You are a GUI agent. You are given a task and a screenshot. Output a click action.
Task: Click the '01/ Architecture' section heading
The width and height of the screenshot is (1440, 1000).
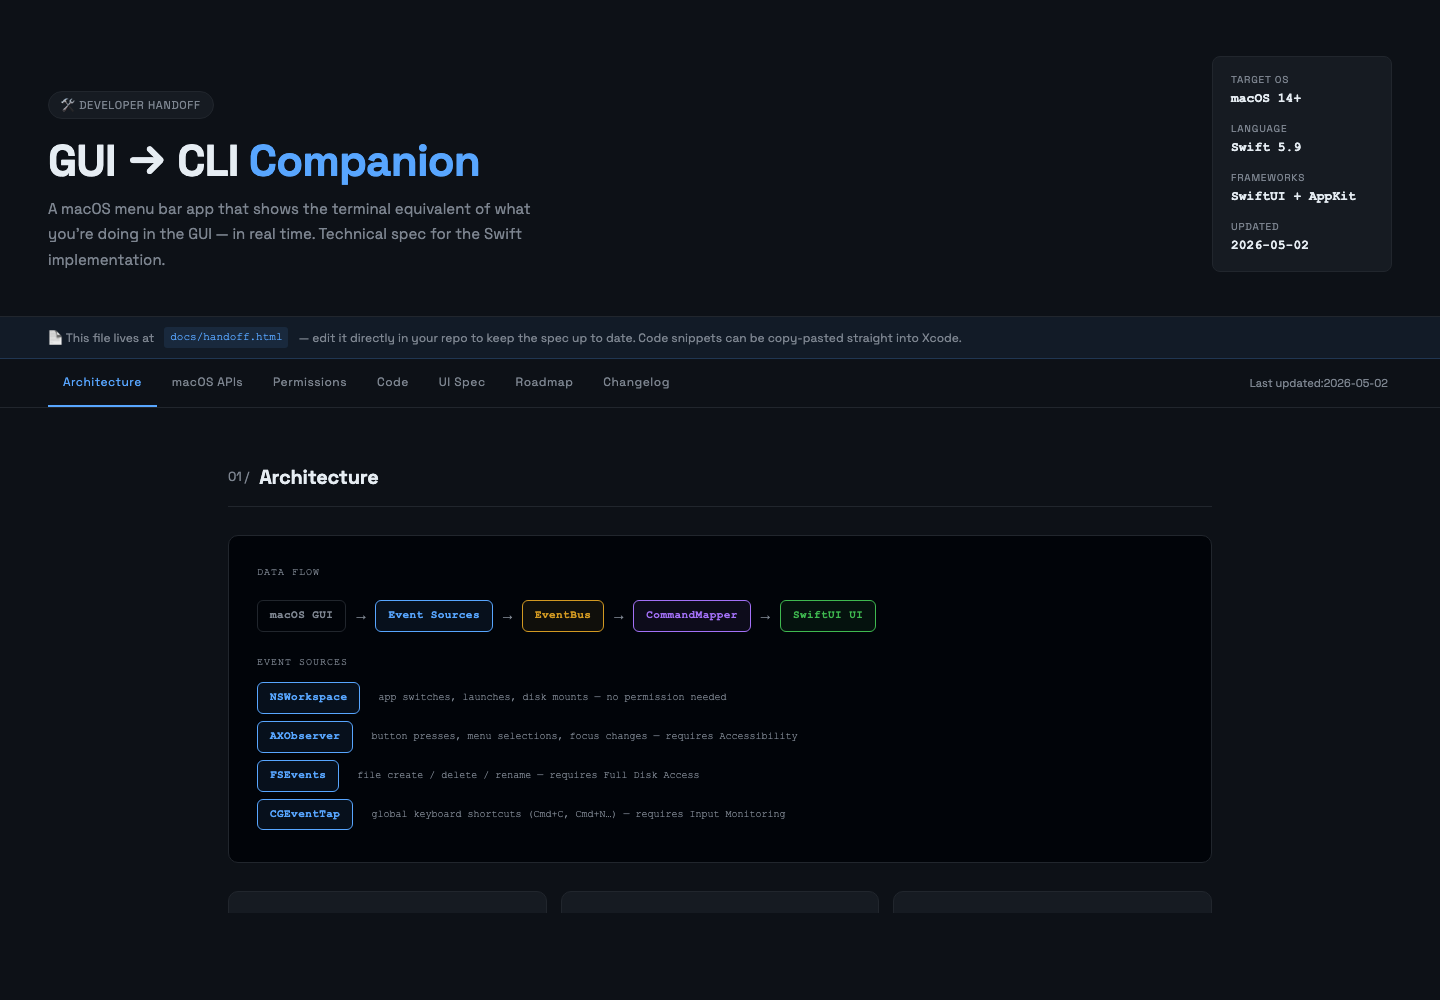pos(303,477)
